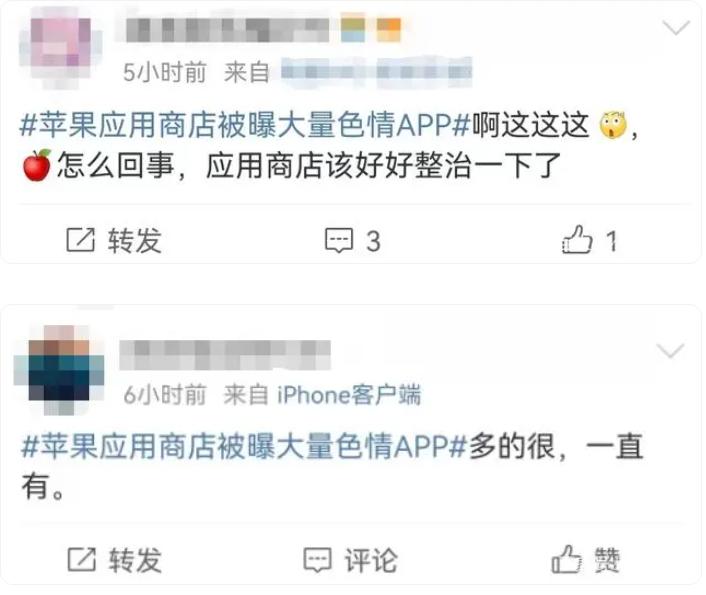Open the hashtag topic in first post
Image resolution: width=706 pixels, height=595 pixels.
pos(245,125)
